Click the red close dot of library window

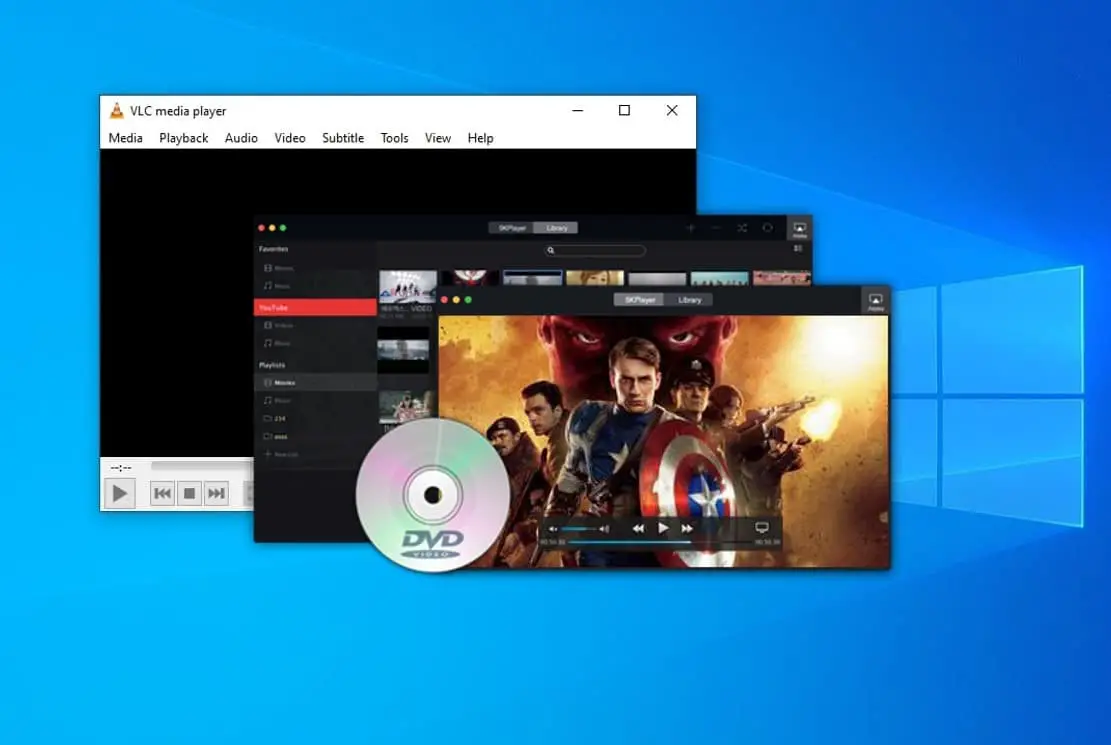[261, 228]
